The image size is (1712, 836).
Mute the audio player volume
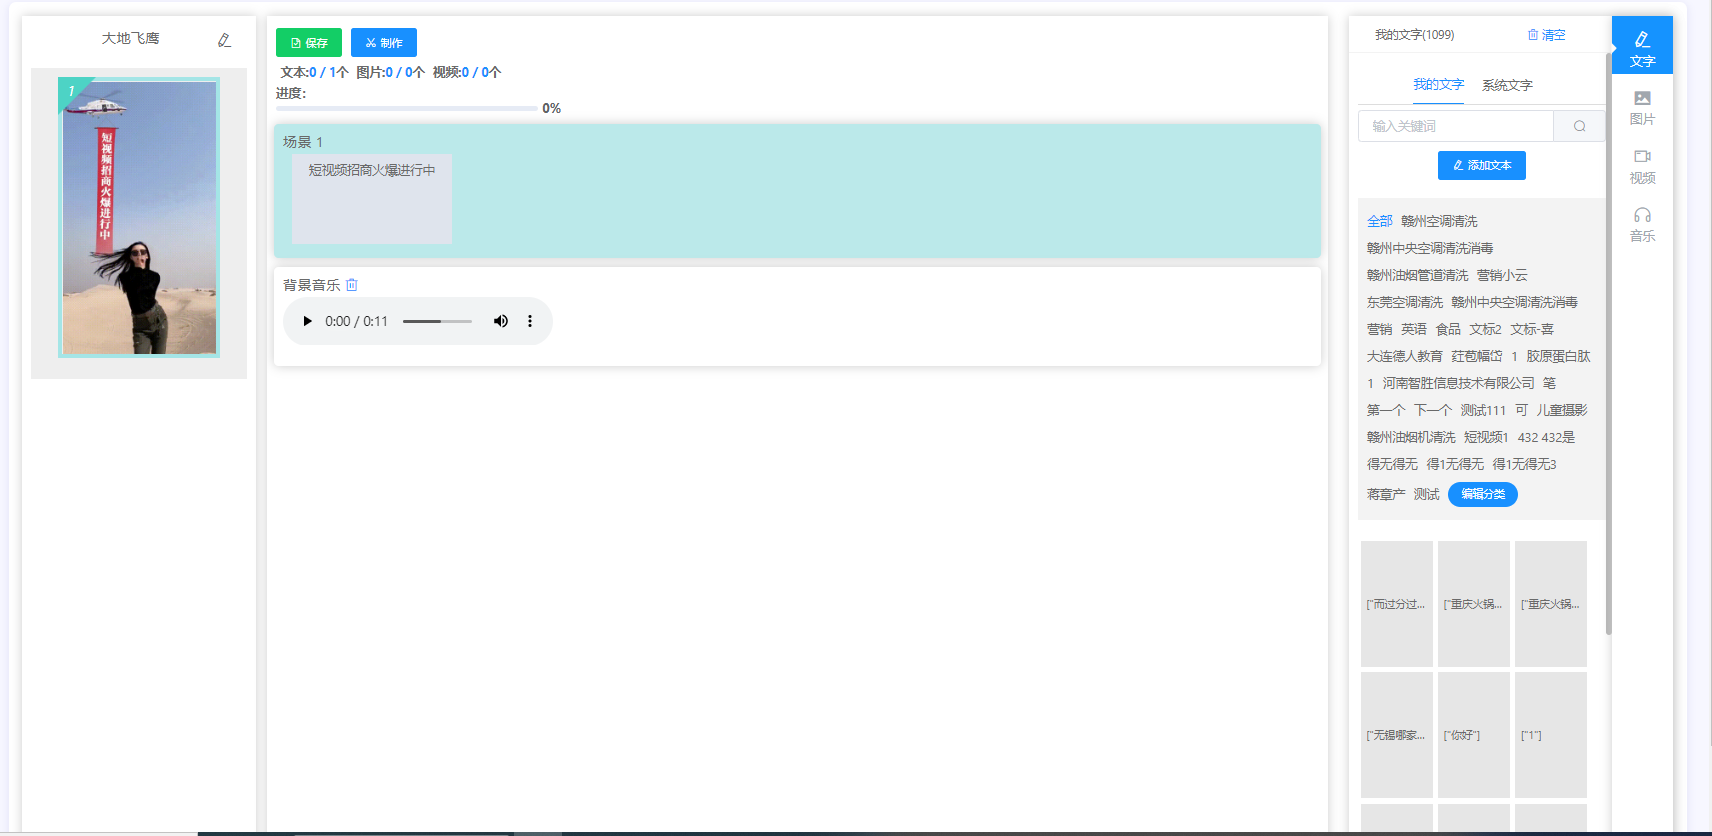[500, 321]
